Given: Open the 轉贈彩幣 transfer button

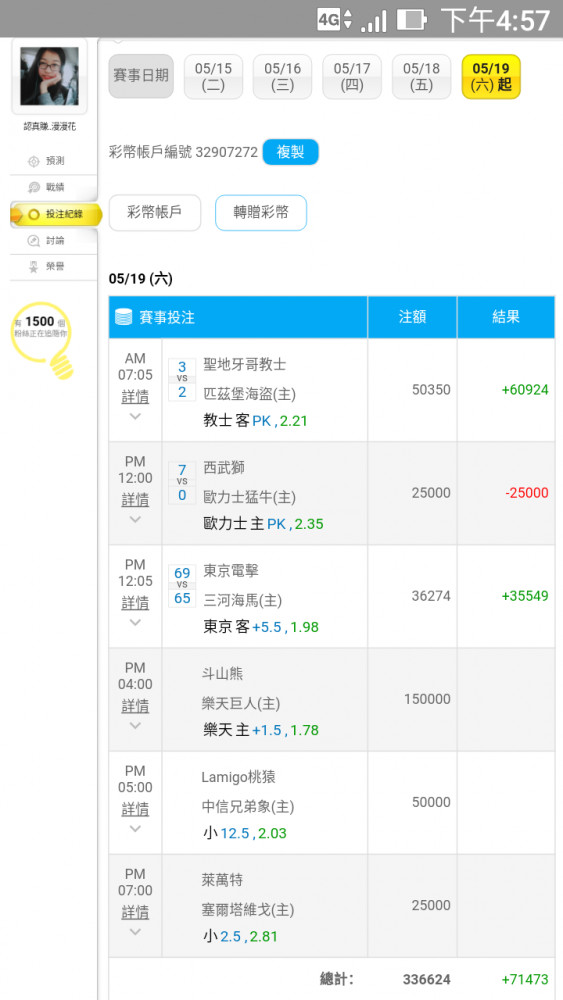Looking at the screenshot, I should point(261,212).
